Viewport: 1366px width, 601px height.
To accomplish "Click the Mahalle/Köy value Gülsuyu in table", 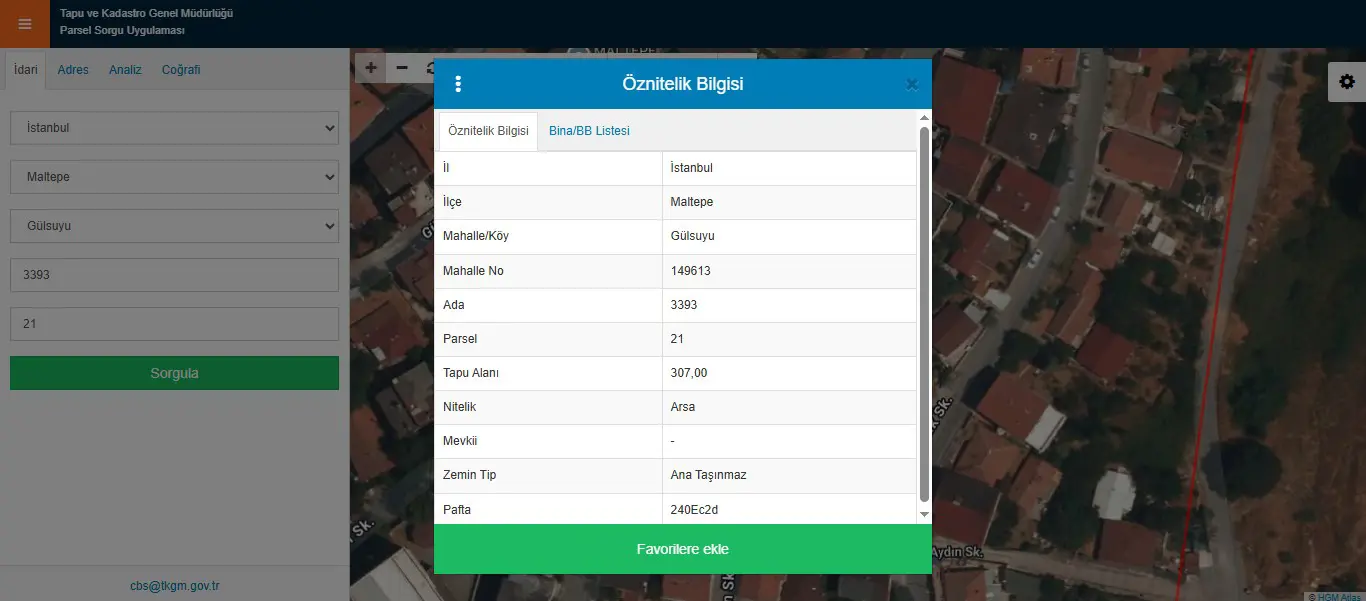I will point(693,236).
